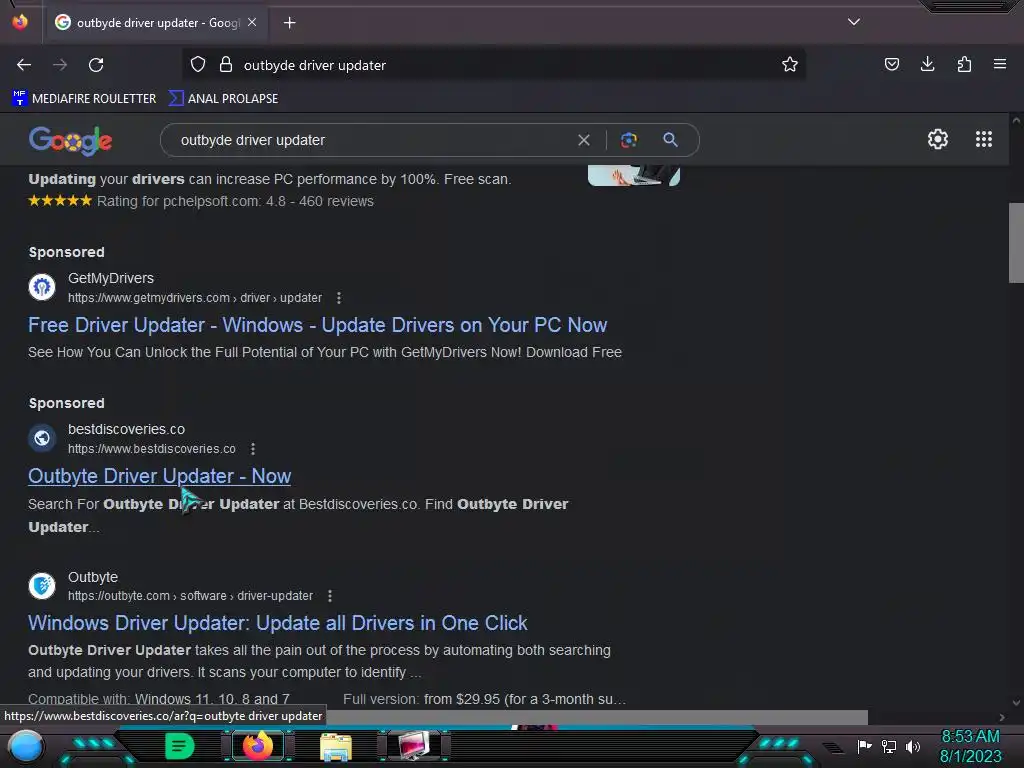Click the vertical page scrollbar thumb

1016,242
